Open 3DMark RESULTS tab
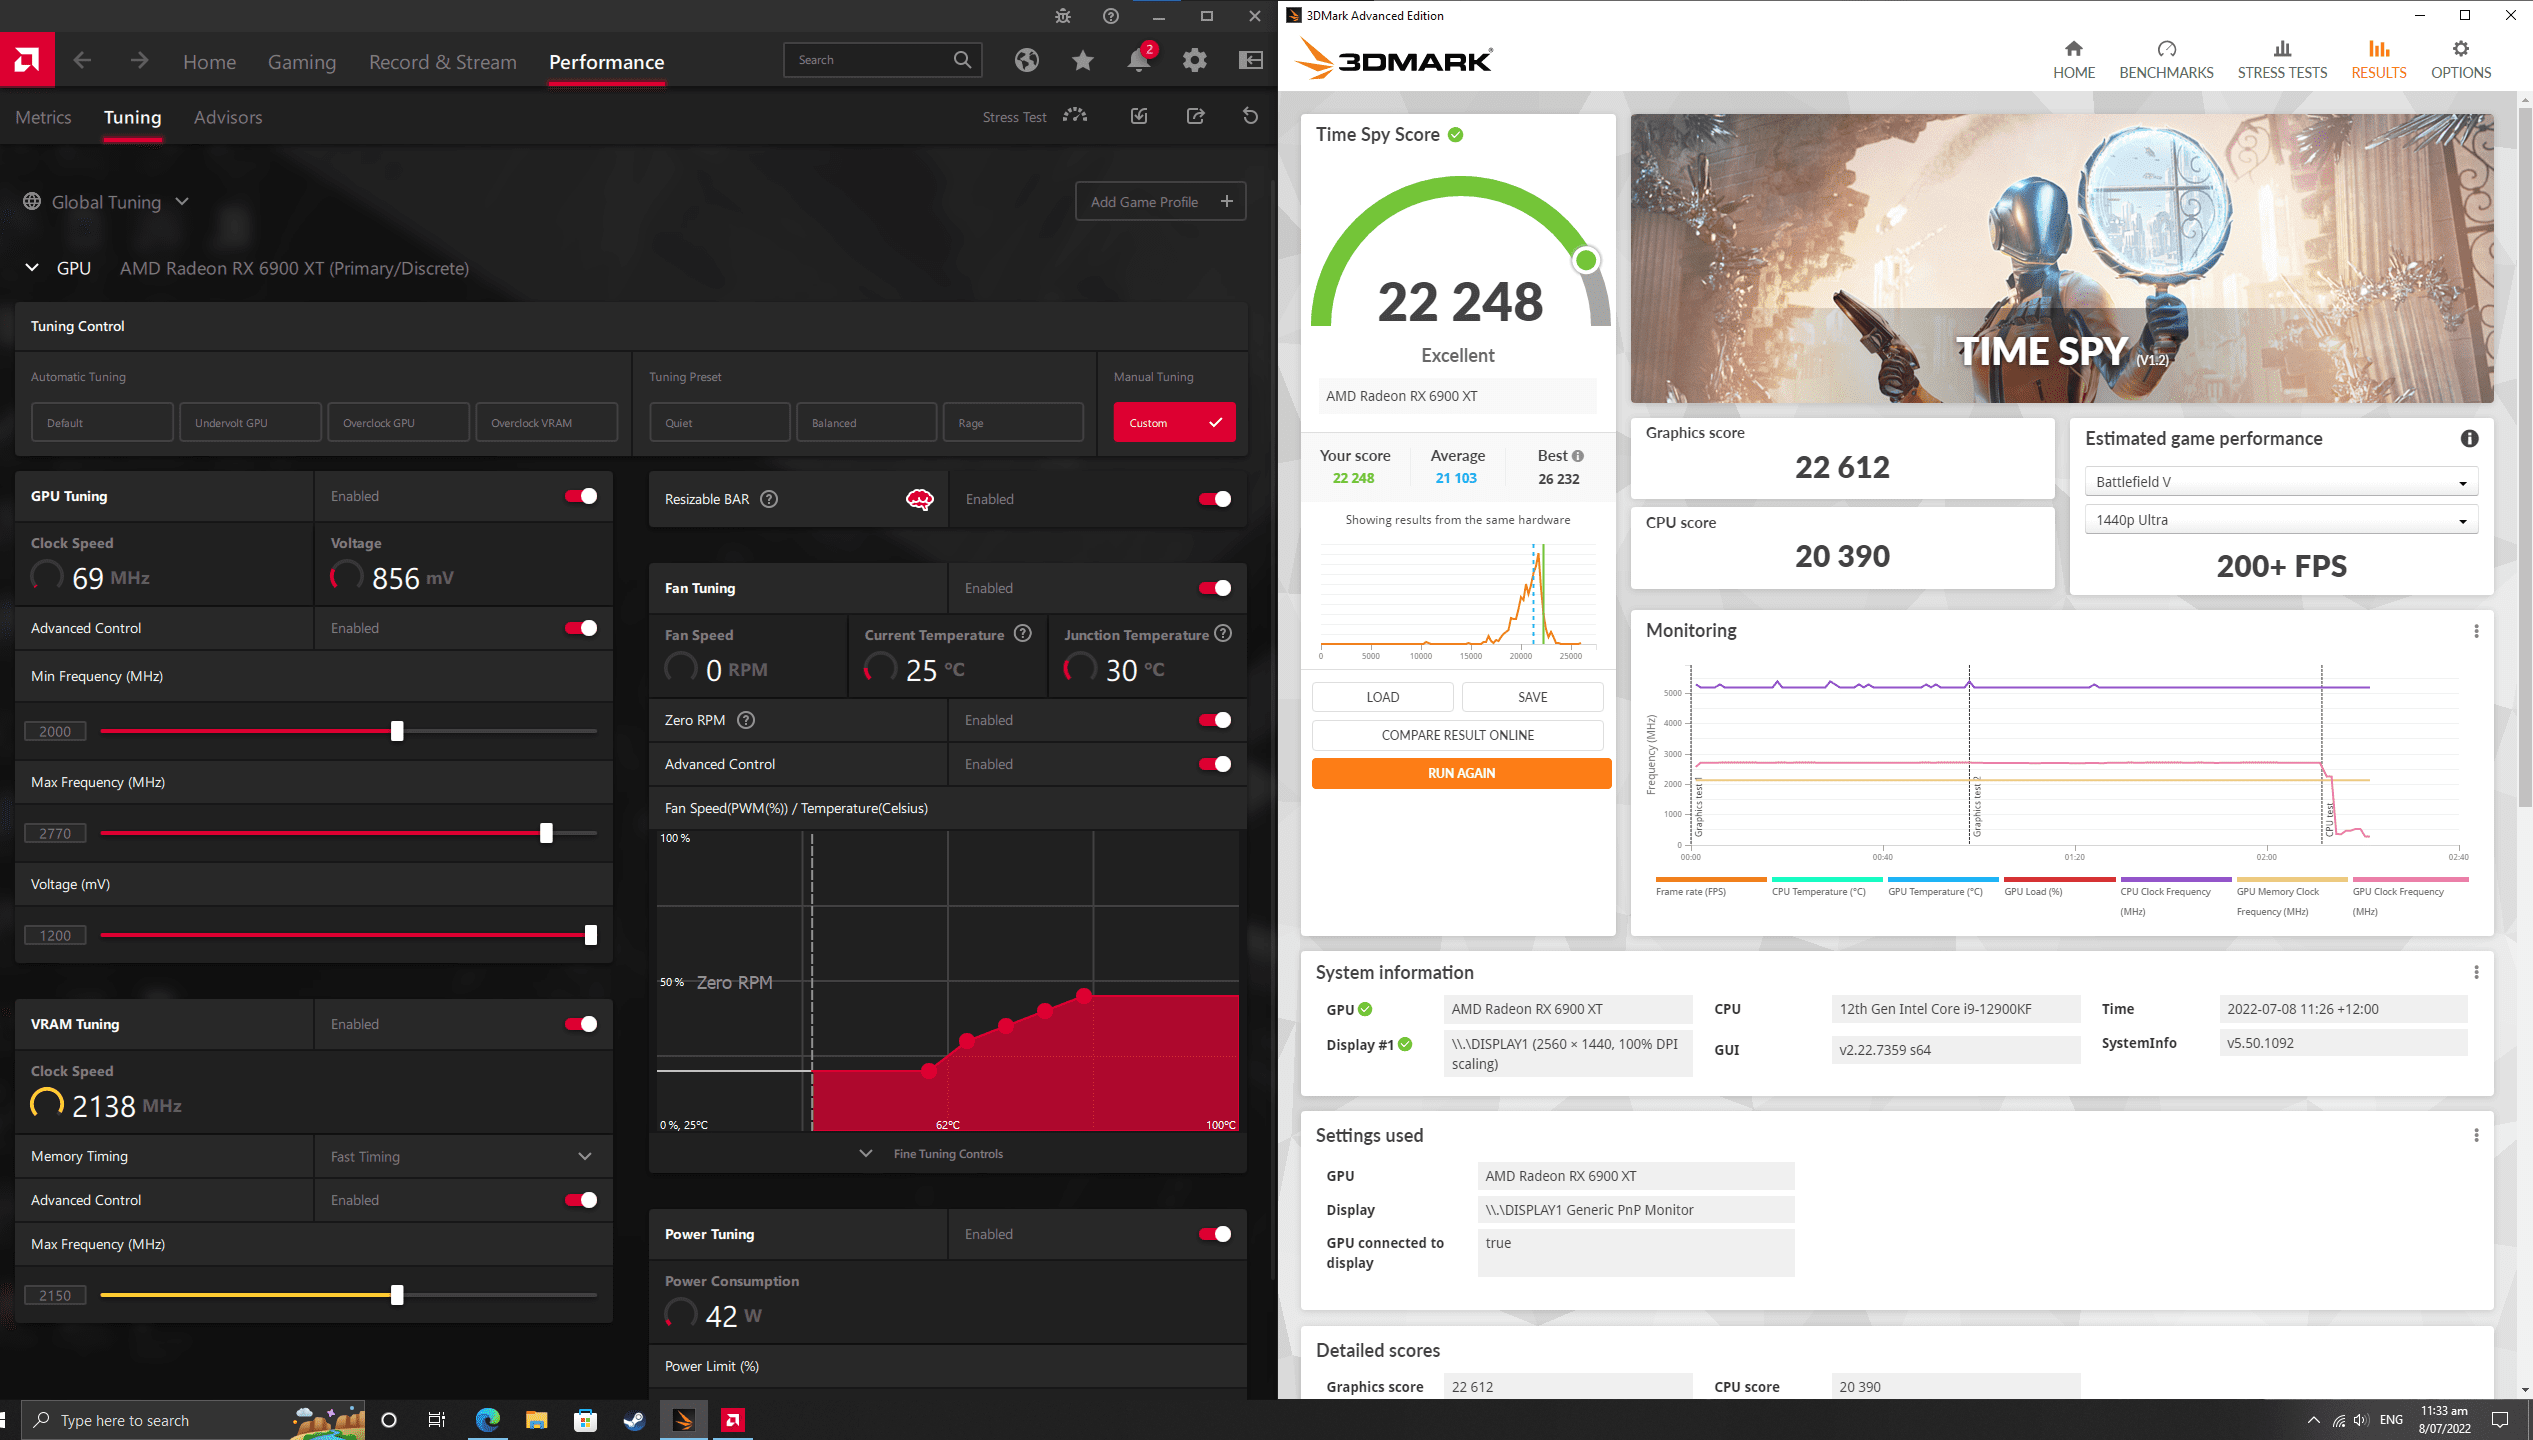 pyautogui.click(x=2378, y=60)
